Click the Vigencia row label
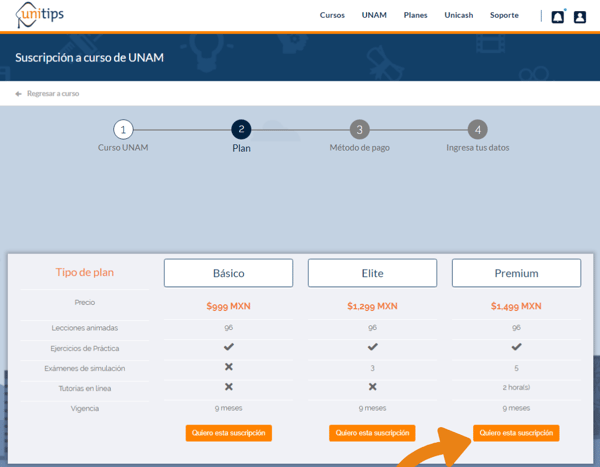Screen dimensions: 600x467 tap(85, 408)
